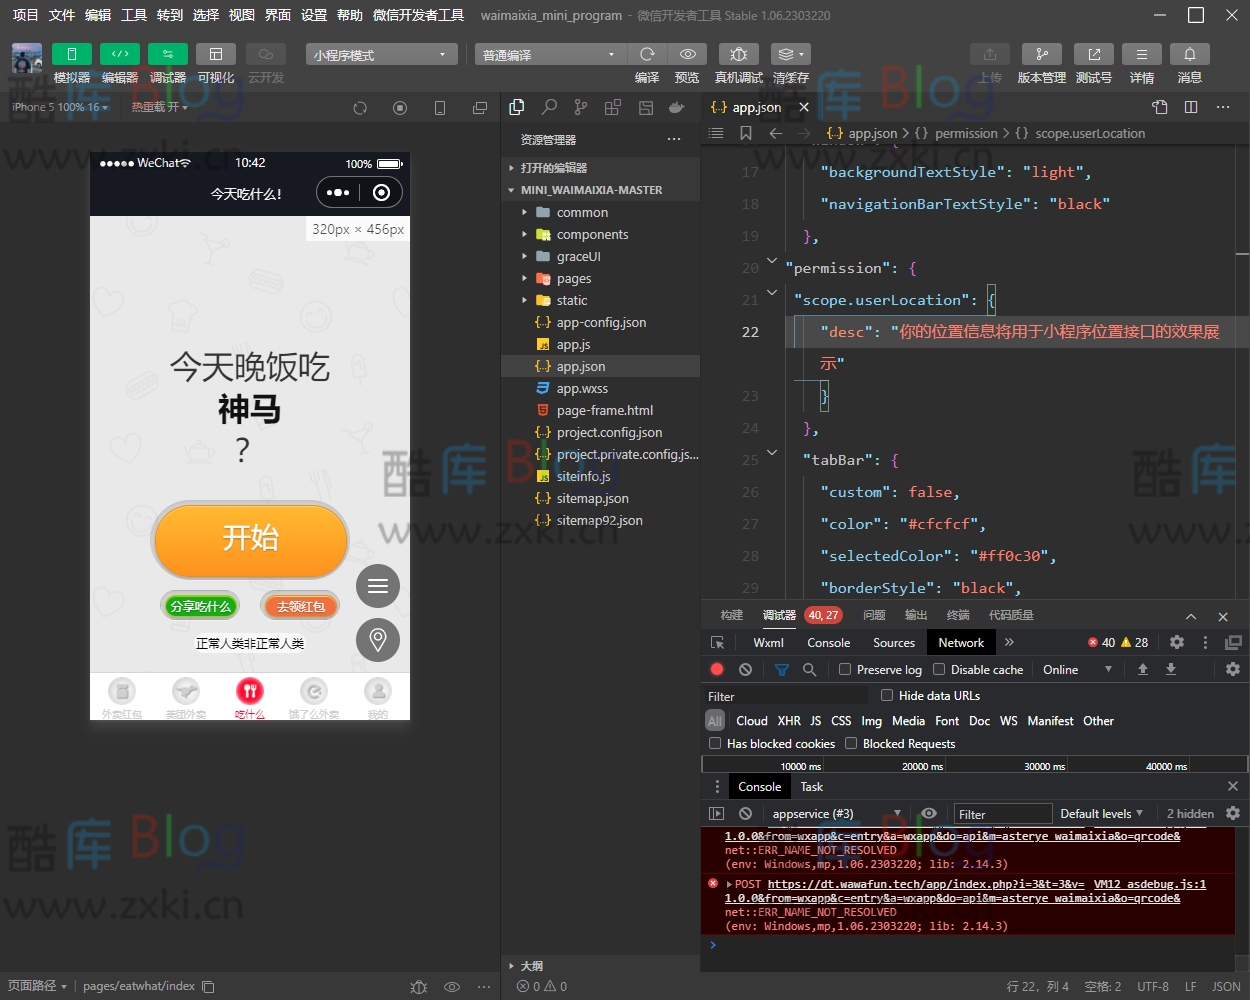Open the mini program mode dropdown
The width and height of the screenshot is (1250, 1000).
(x=381, y=55)
